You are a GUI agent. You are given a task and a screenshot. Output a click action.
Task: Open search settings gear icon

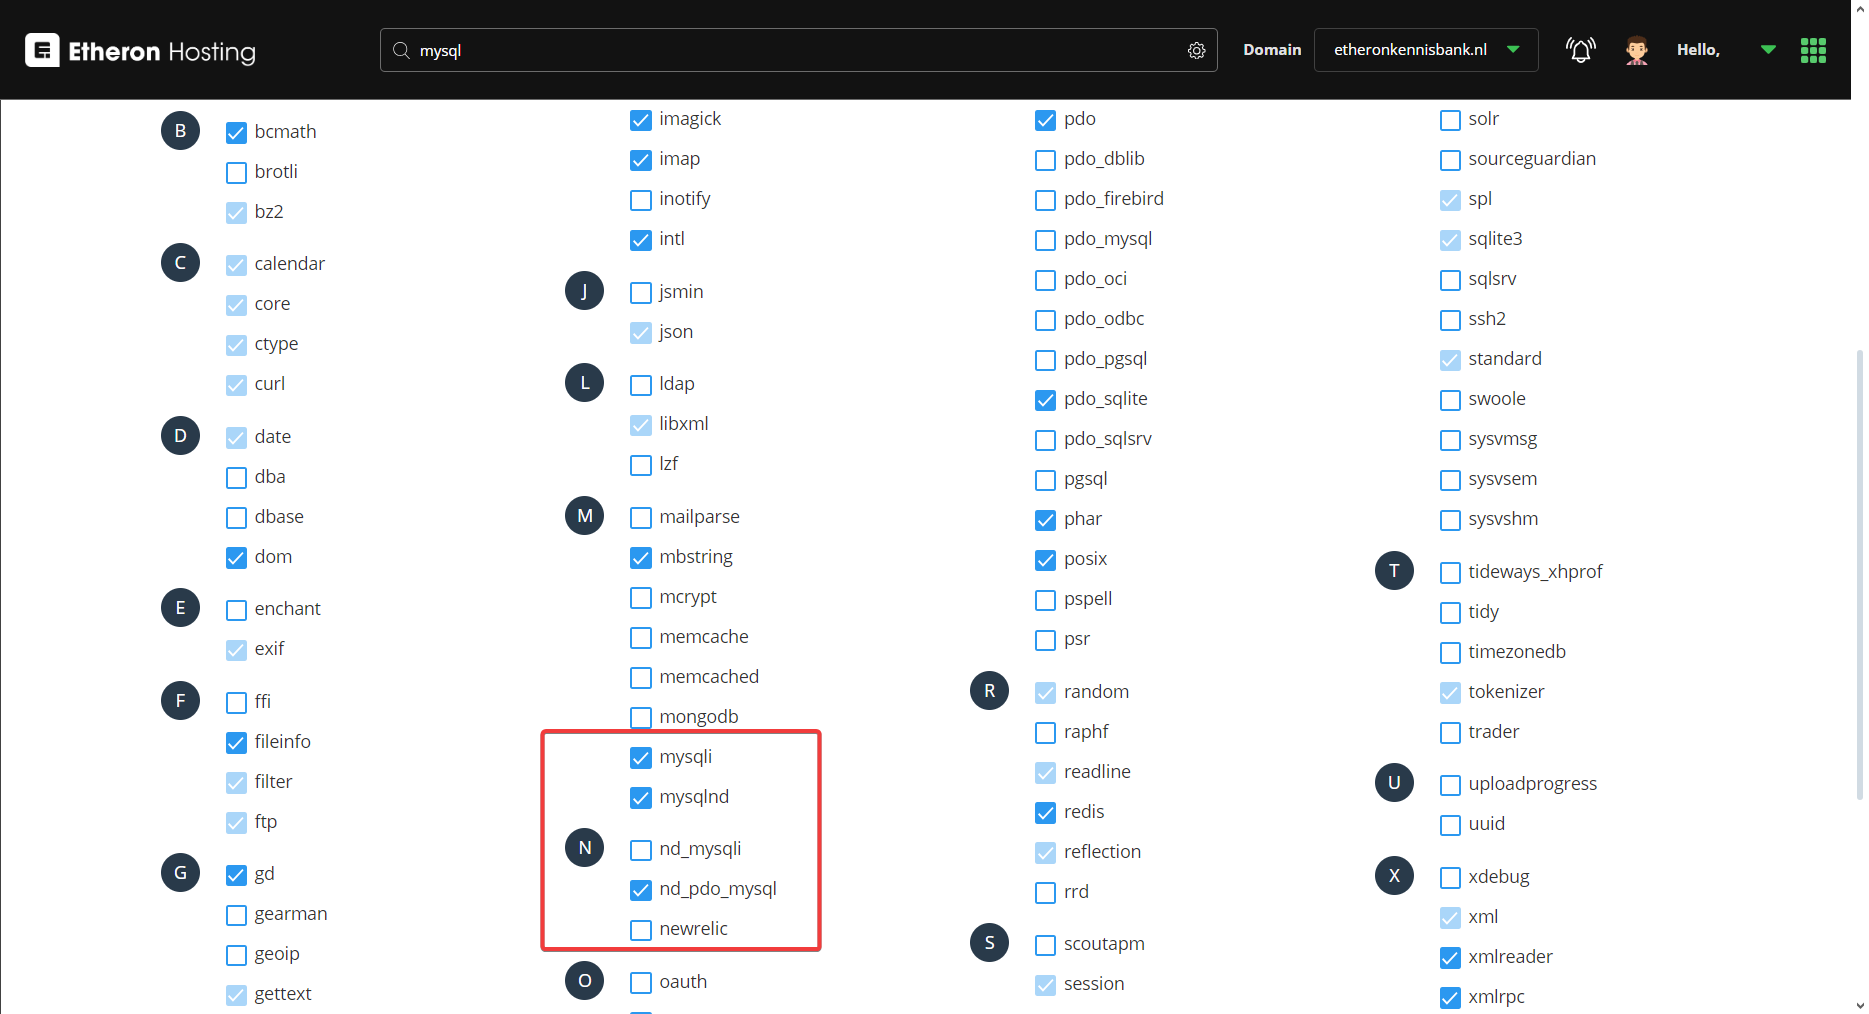point(1196,50)
